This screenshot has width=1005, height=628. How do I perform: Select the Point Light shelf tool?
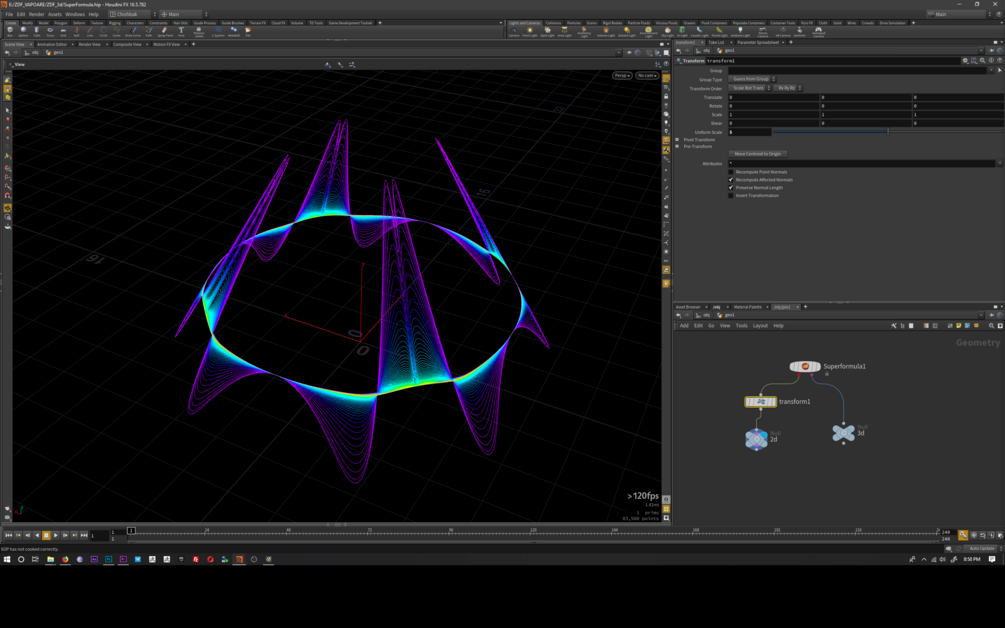click(x=531, y=31)
